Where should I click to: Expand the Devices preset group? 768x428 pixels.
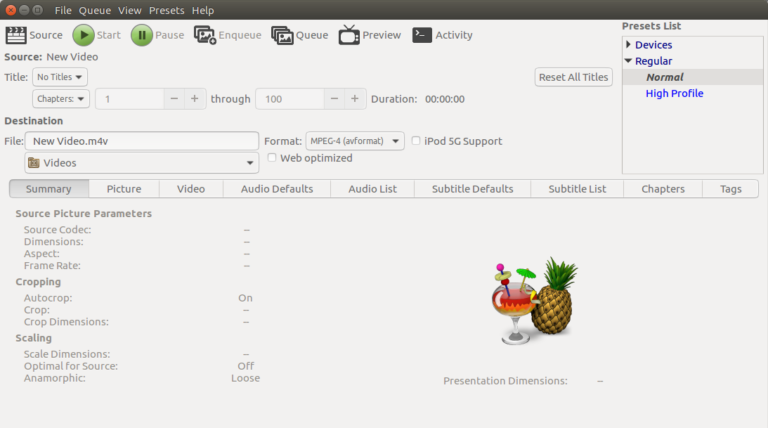[628, 45]
